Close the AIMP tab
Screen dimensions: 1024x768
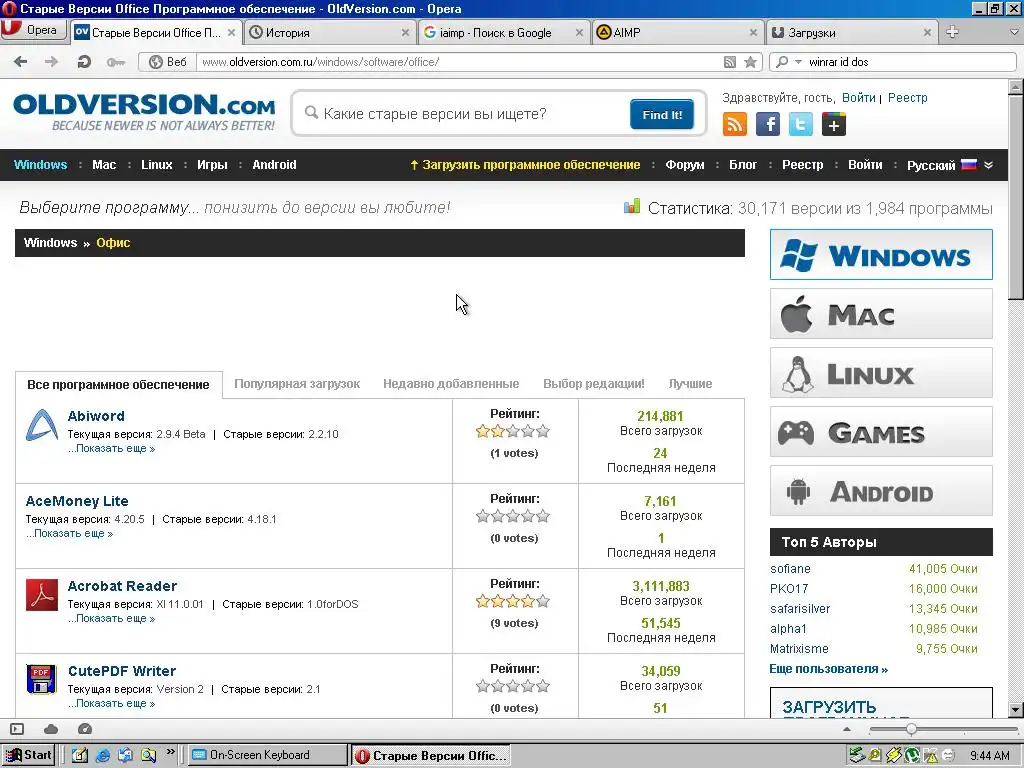753,33
